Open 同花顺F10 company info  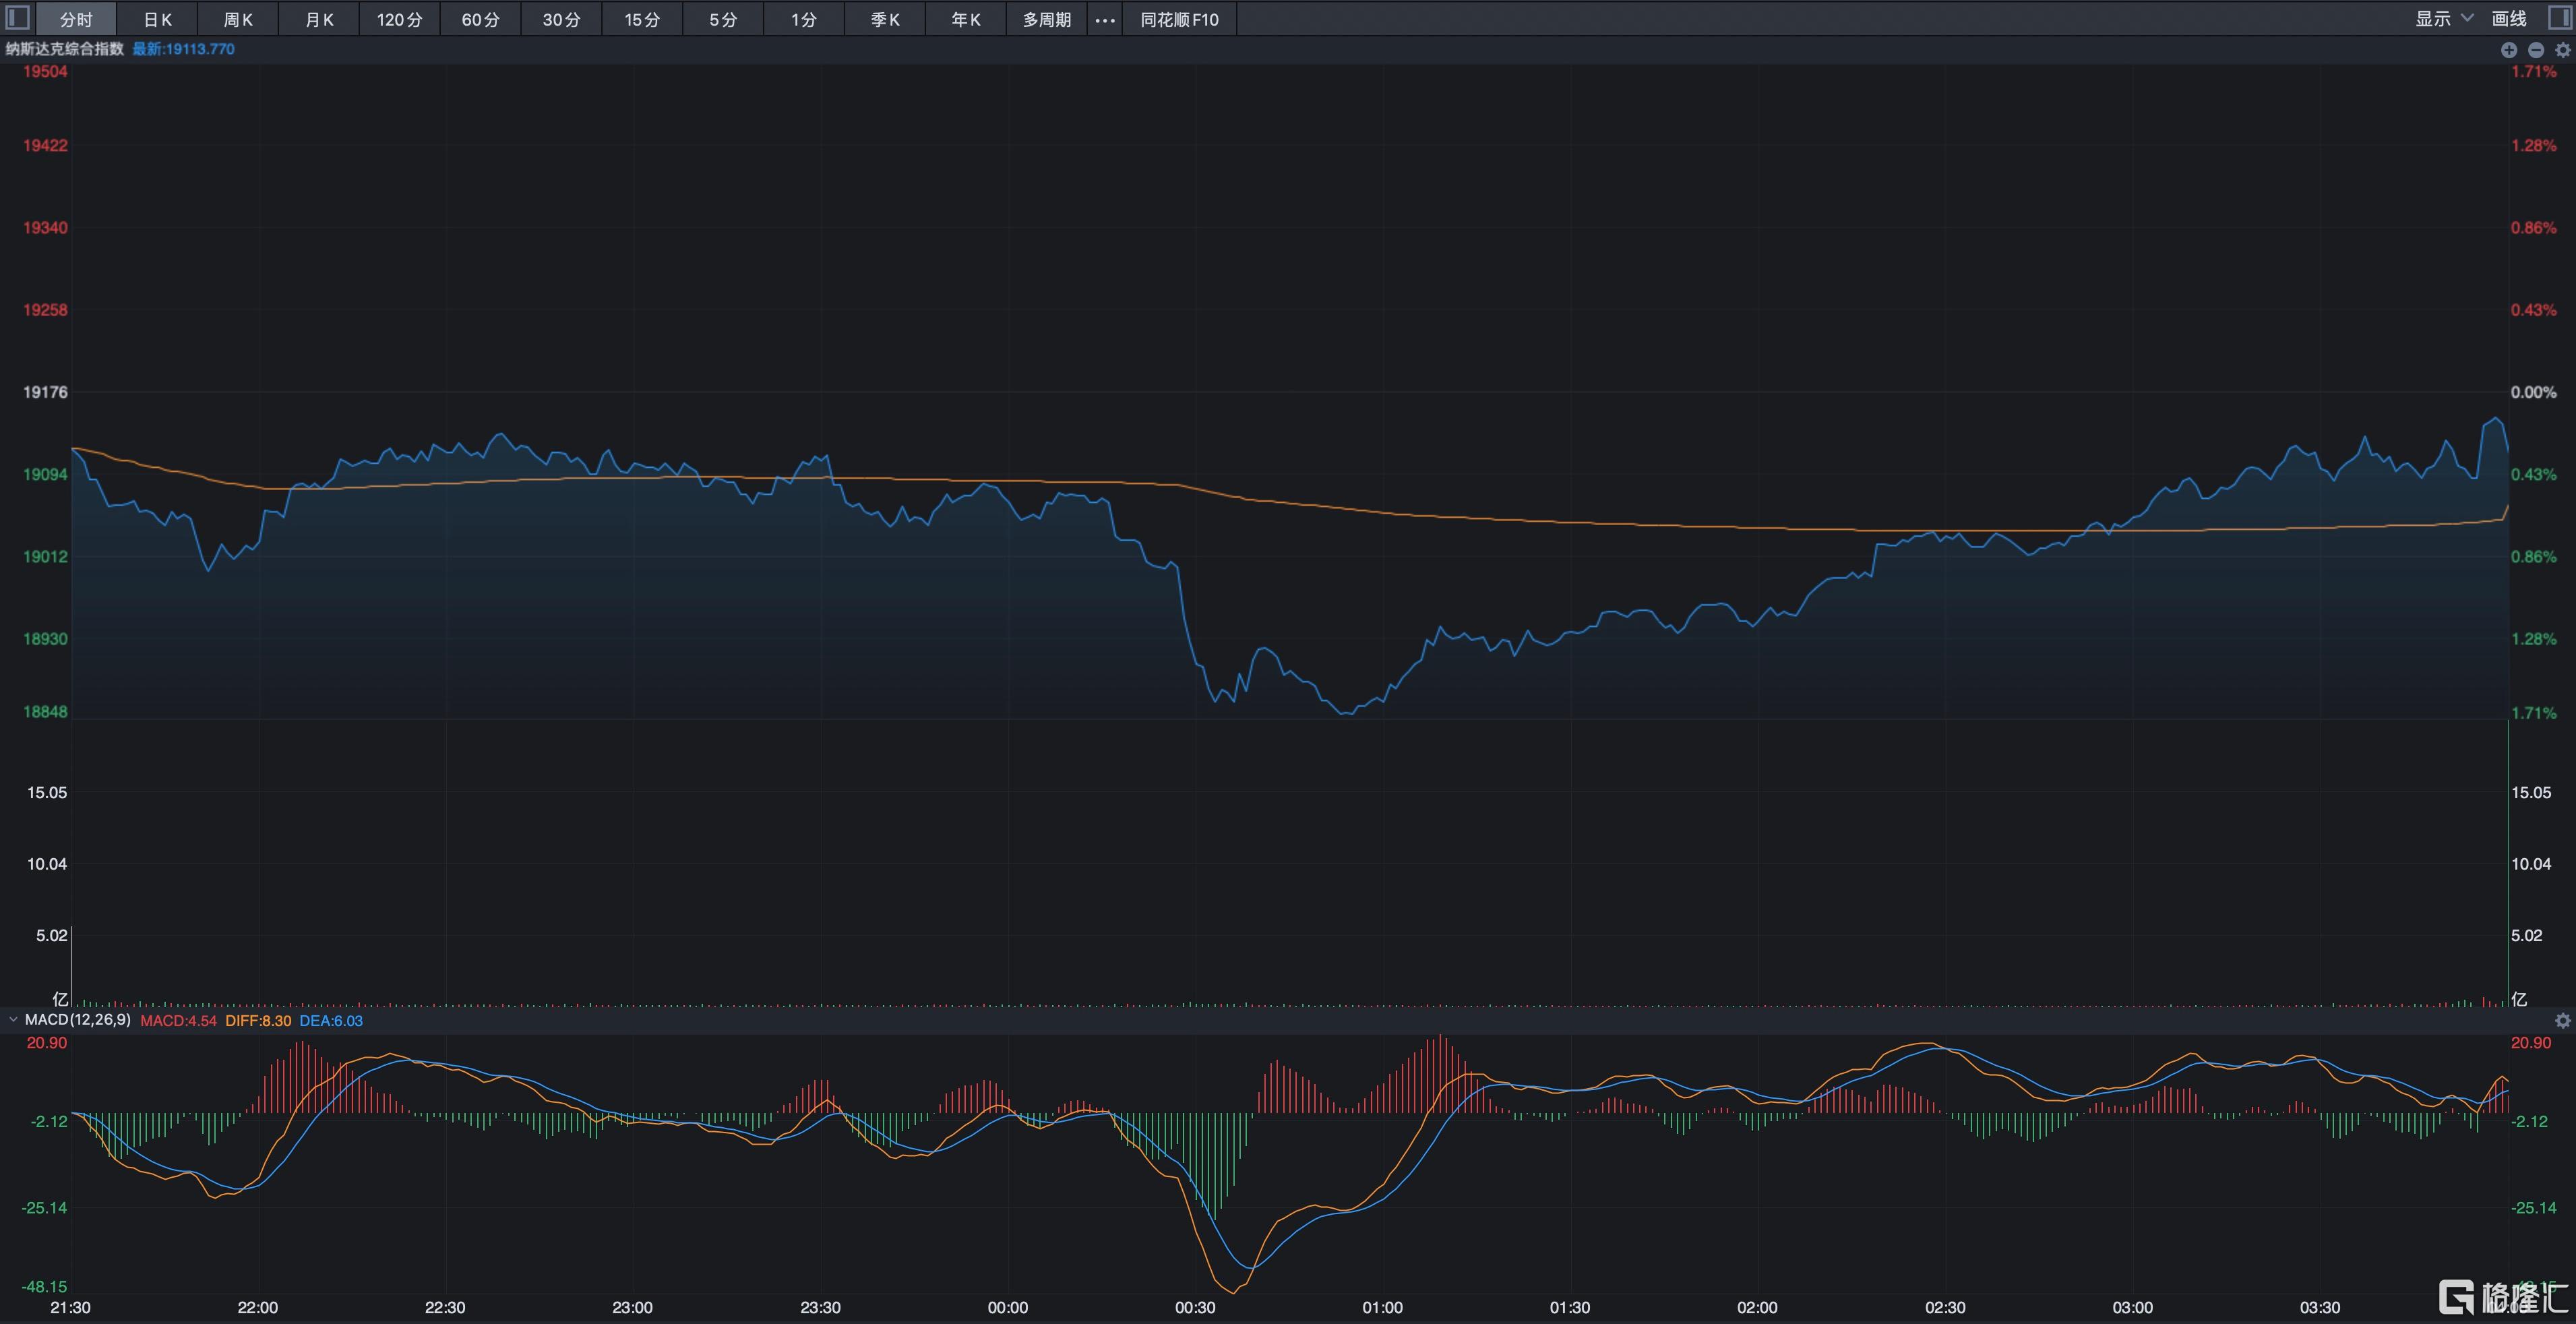(x=1180, y=20)
